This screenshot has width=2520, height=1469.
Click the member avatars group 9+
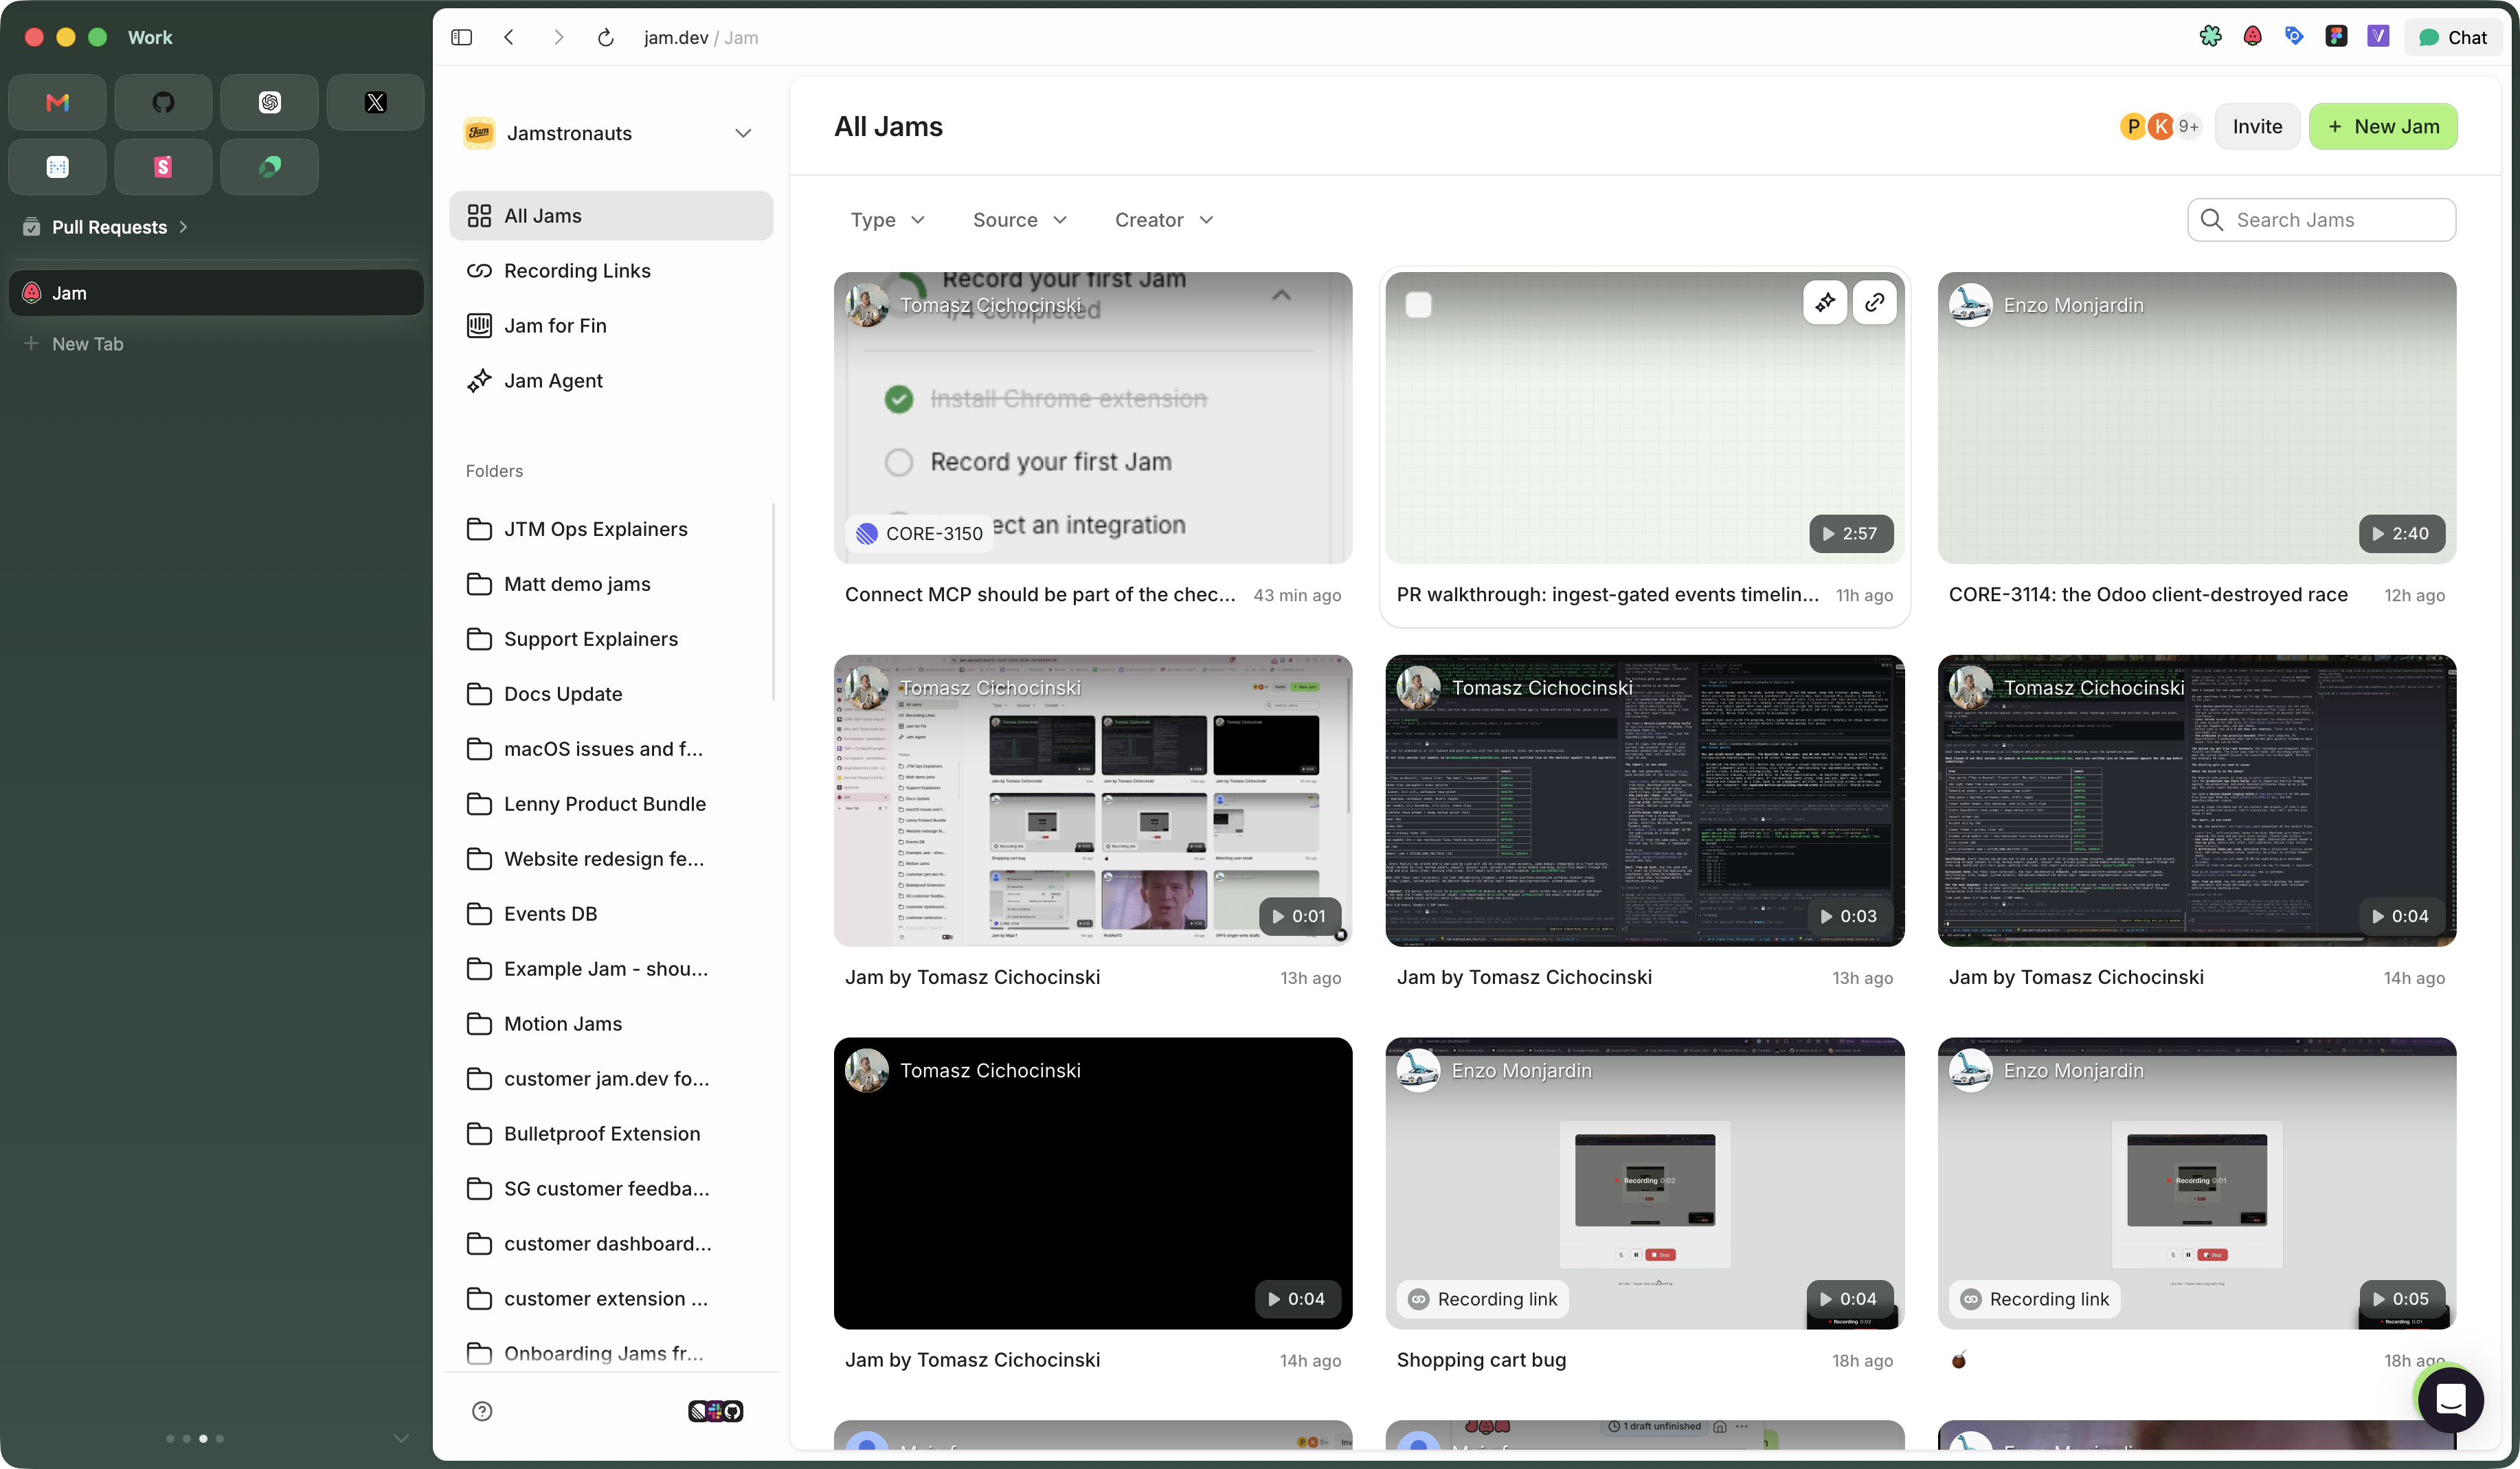pos(2161,127)
